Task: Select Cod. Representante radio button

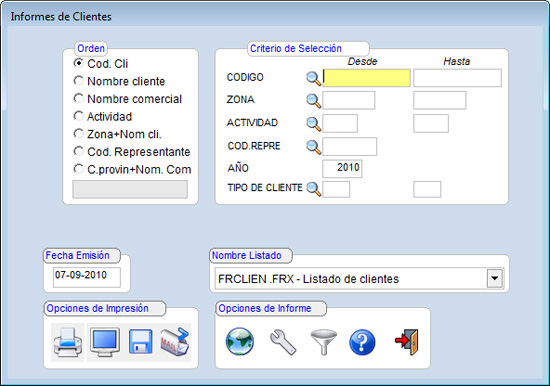Action: 132,152
